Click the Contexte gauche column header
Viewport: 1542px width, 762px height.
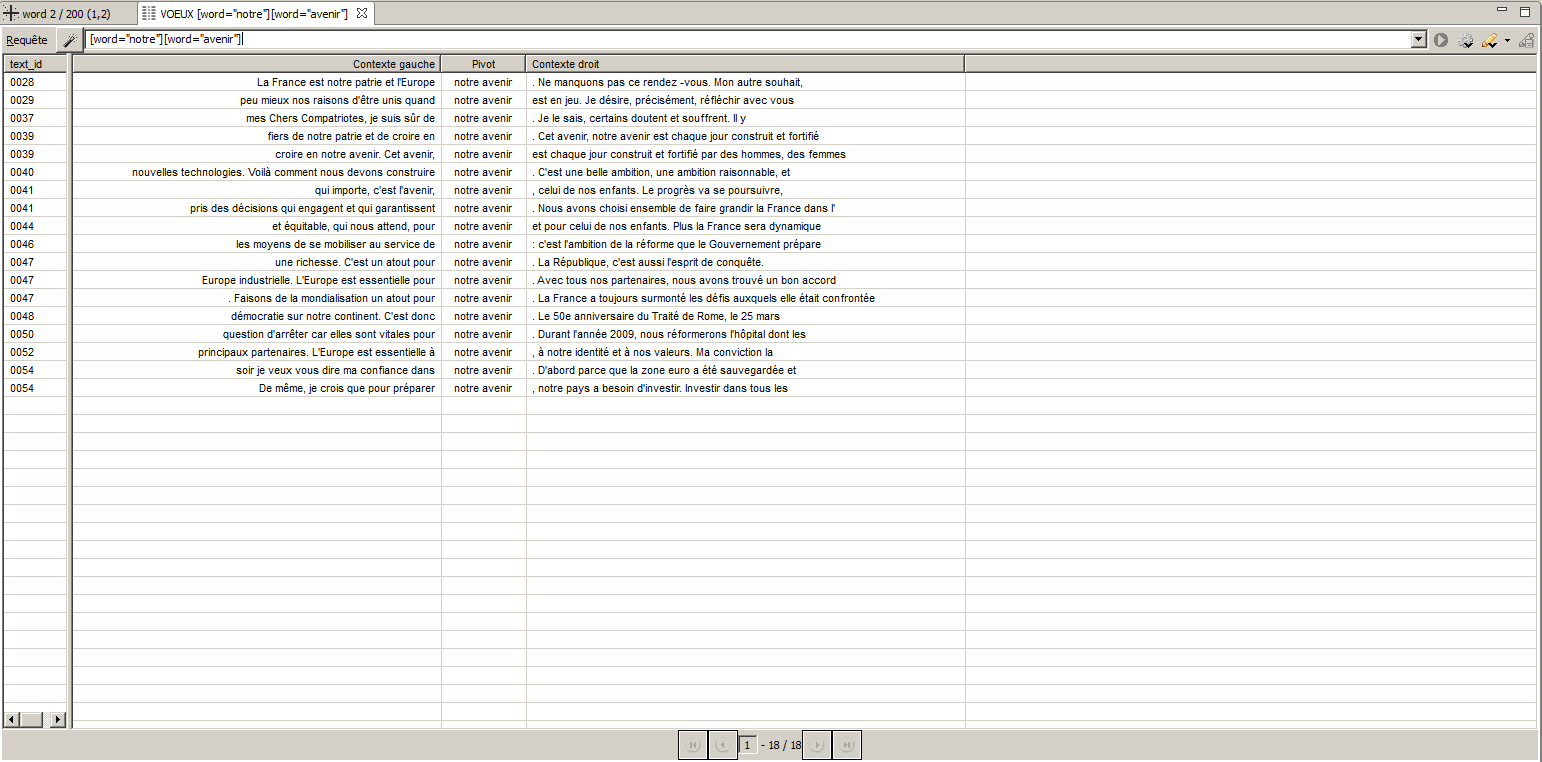(x=257, y=64)
